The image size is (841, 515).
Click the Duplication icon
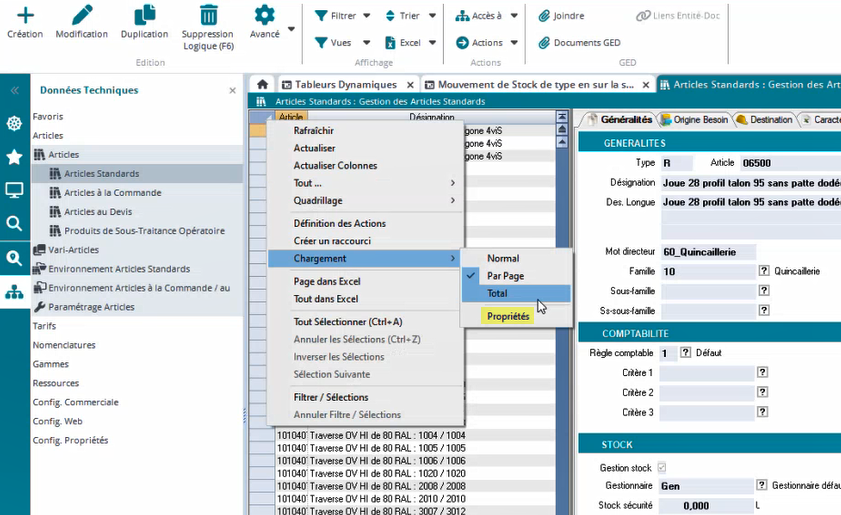(x=145, y=15)
